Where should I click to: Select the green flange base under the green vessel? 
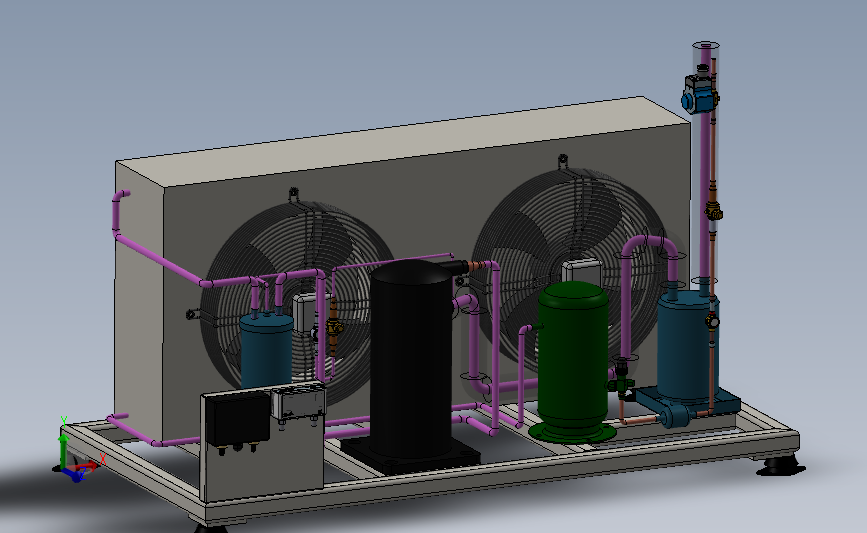572,432
